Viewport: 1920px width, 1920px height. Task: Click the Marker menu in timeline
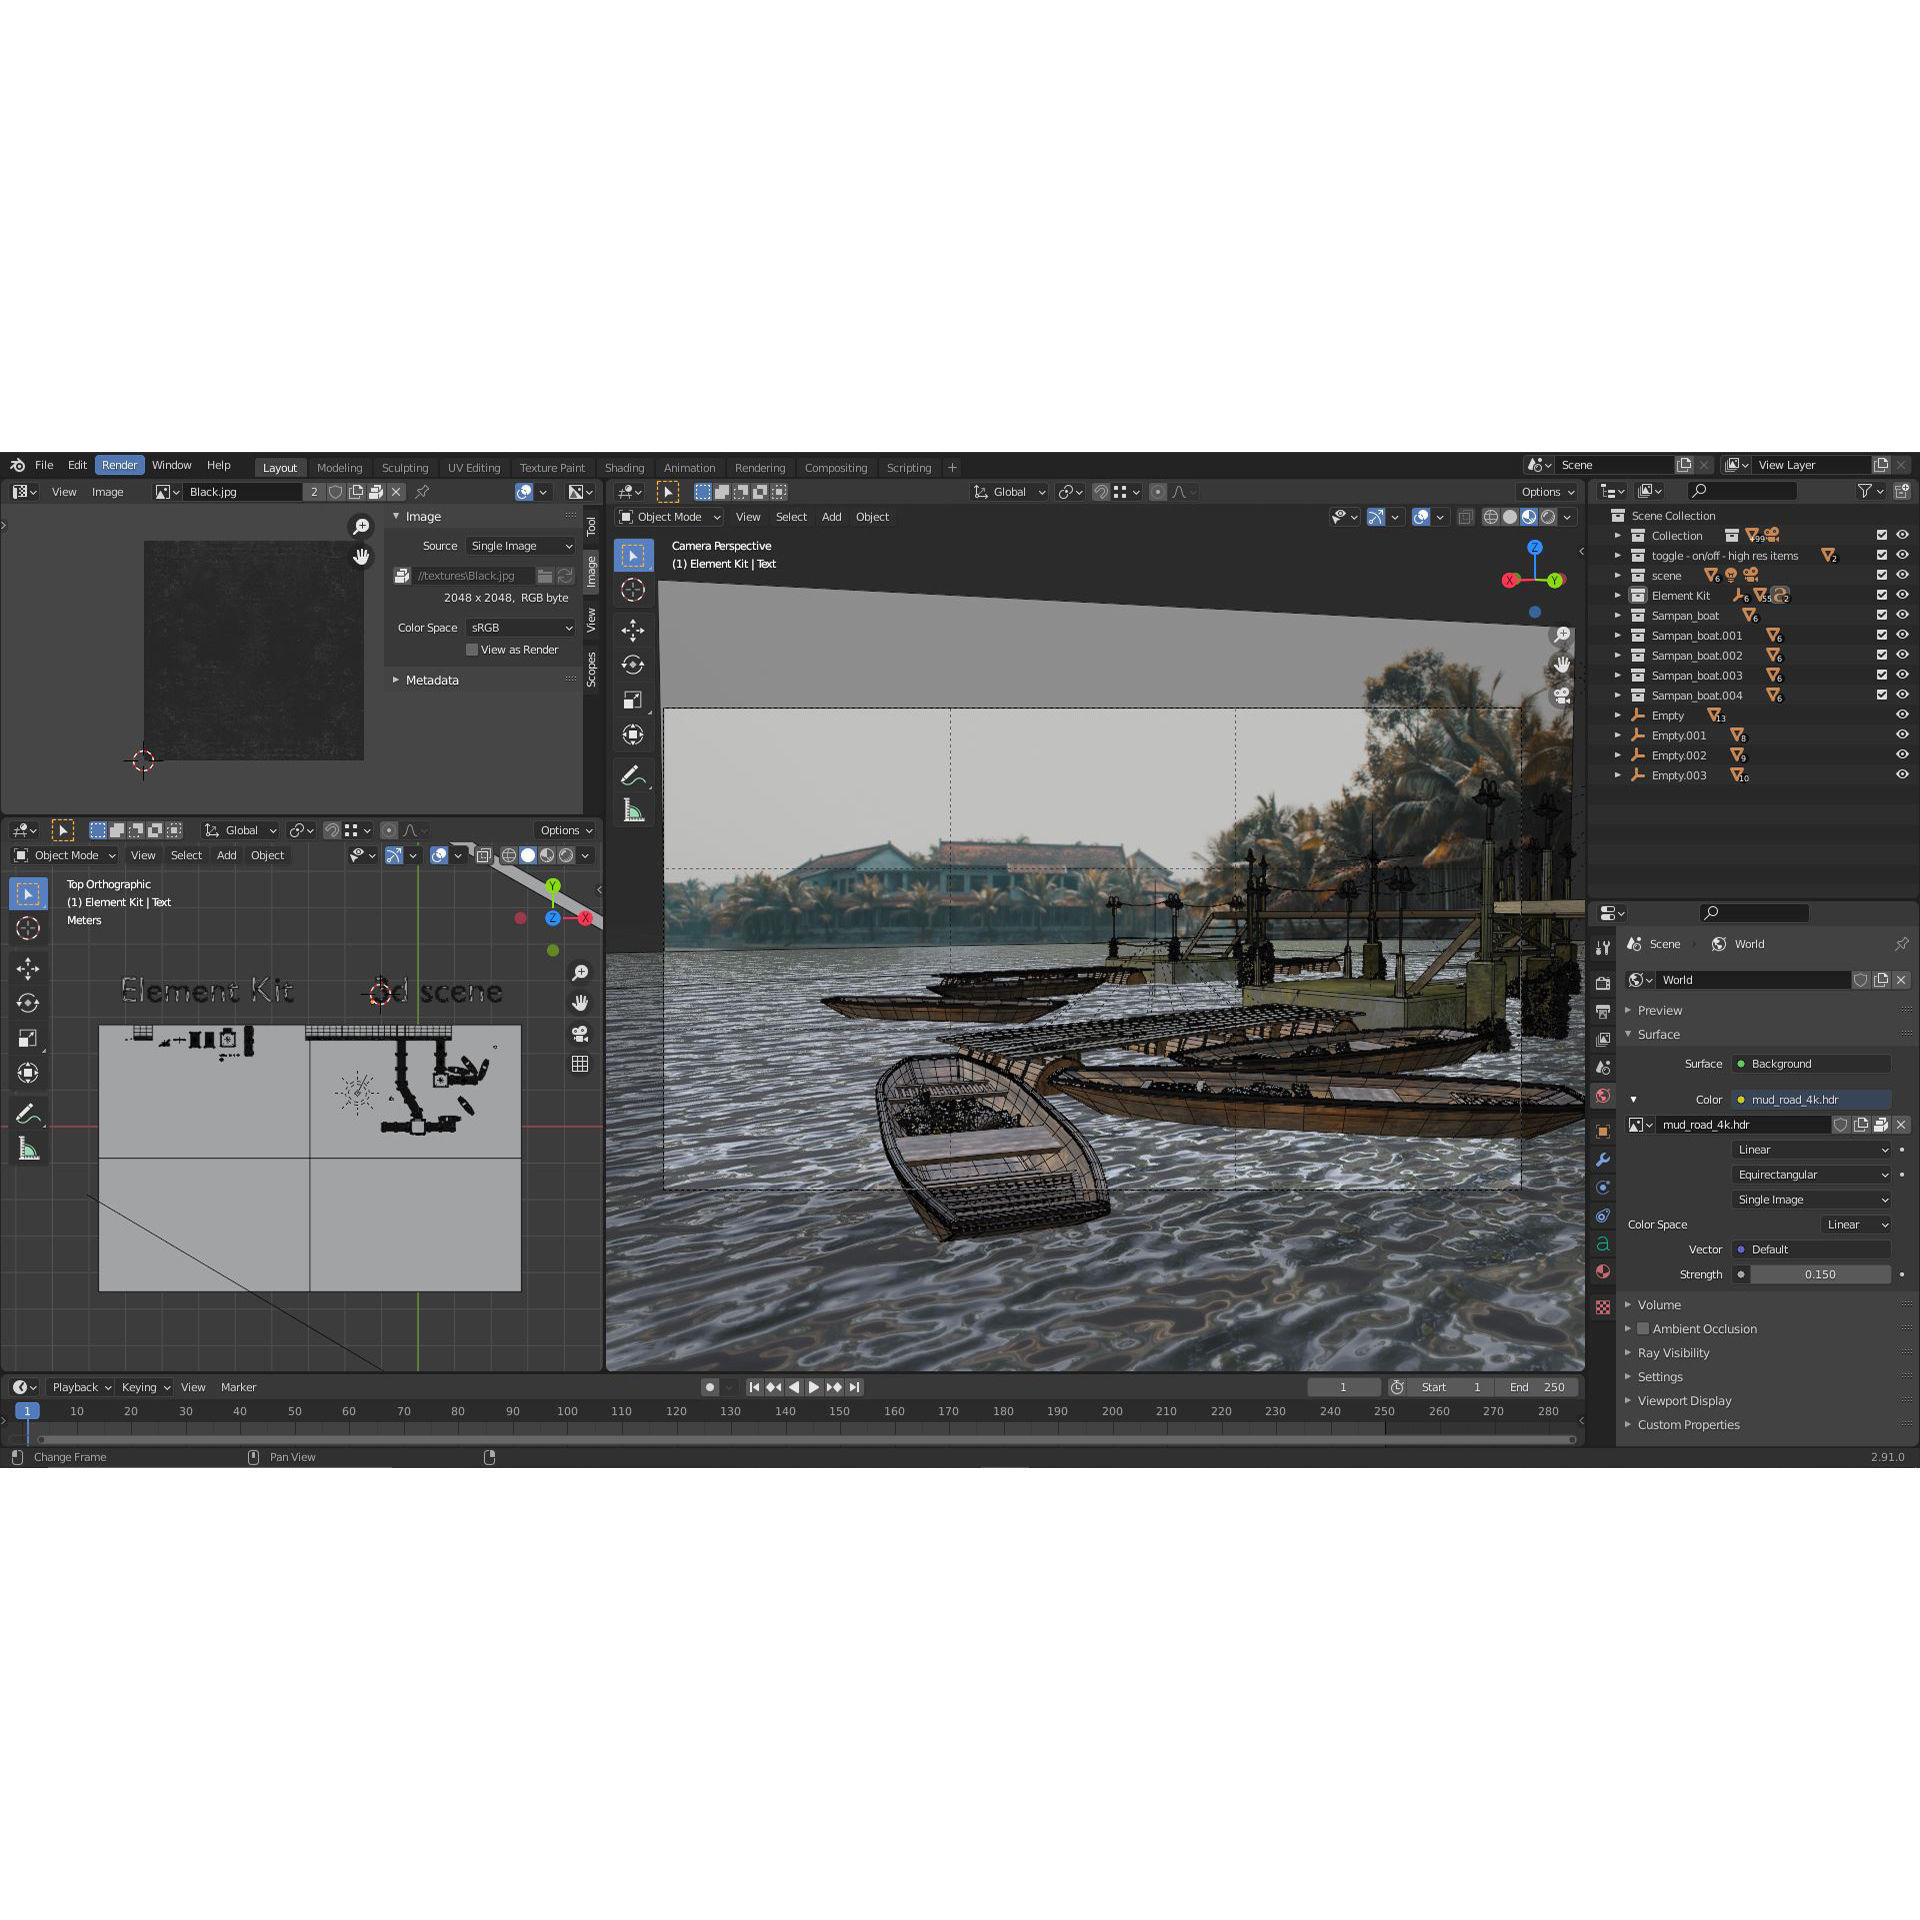coord(238,1387)
